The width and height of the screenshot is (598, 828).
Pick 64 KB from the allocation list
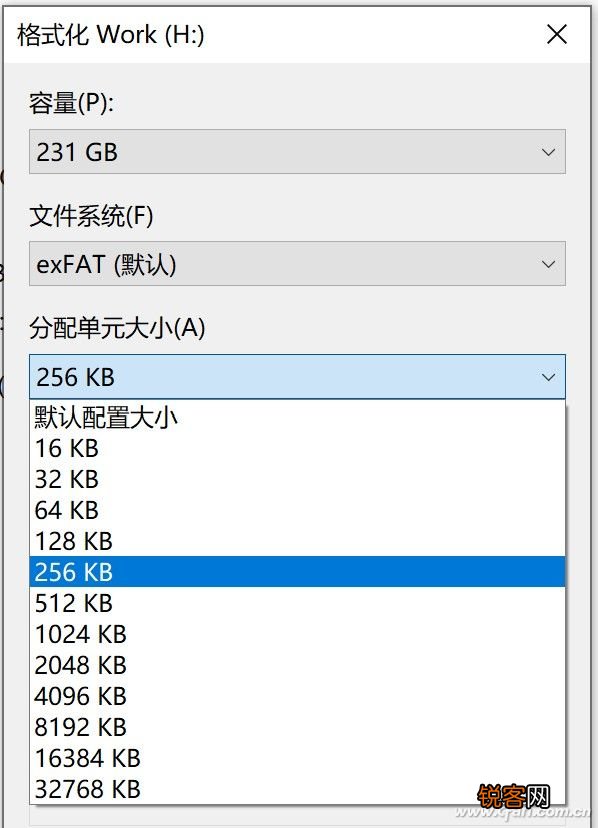tap(67, 510)
